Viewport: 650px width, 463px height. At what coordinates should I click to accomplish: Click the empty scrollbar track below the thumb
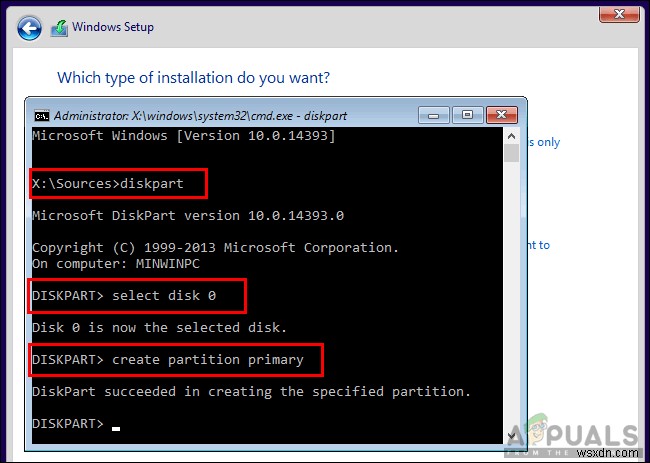pyautogui.click(x=512, y=300)
